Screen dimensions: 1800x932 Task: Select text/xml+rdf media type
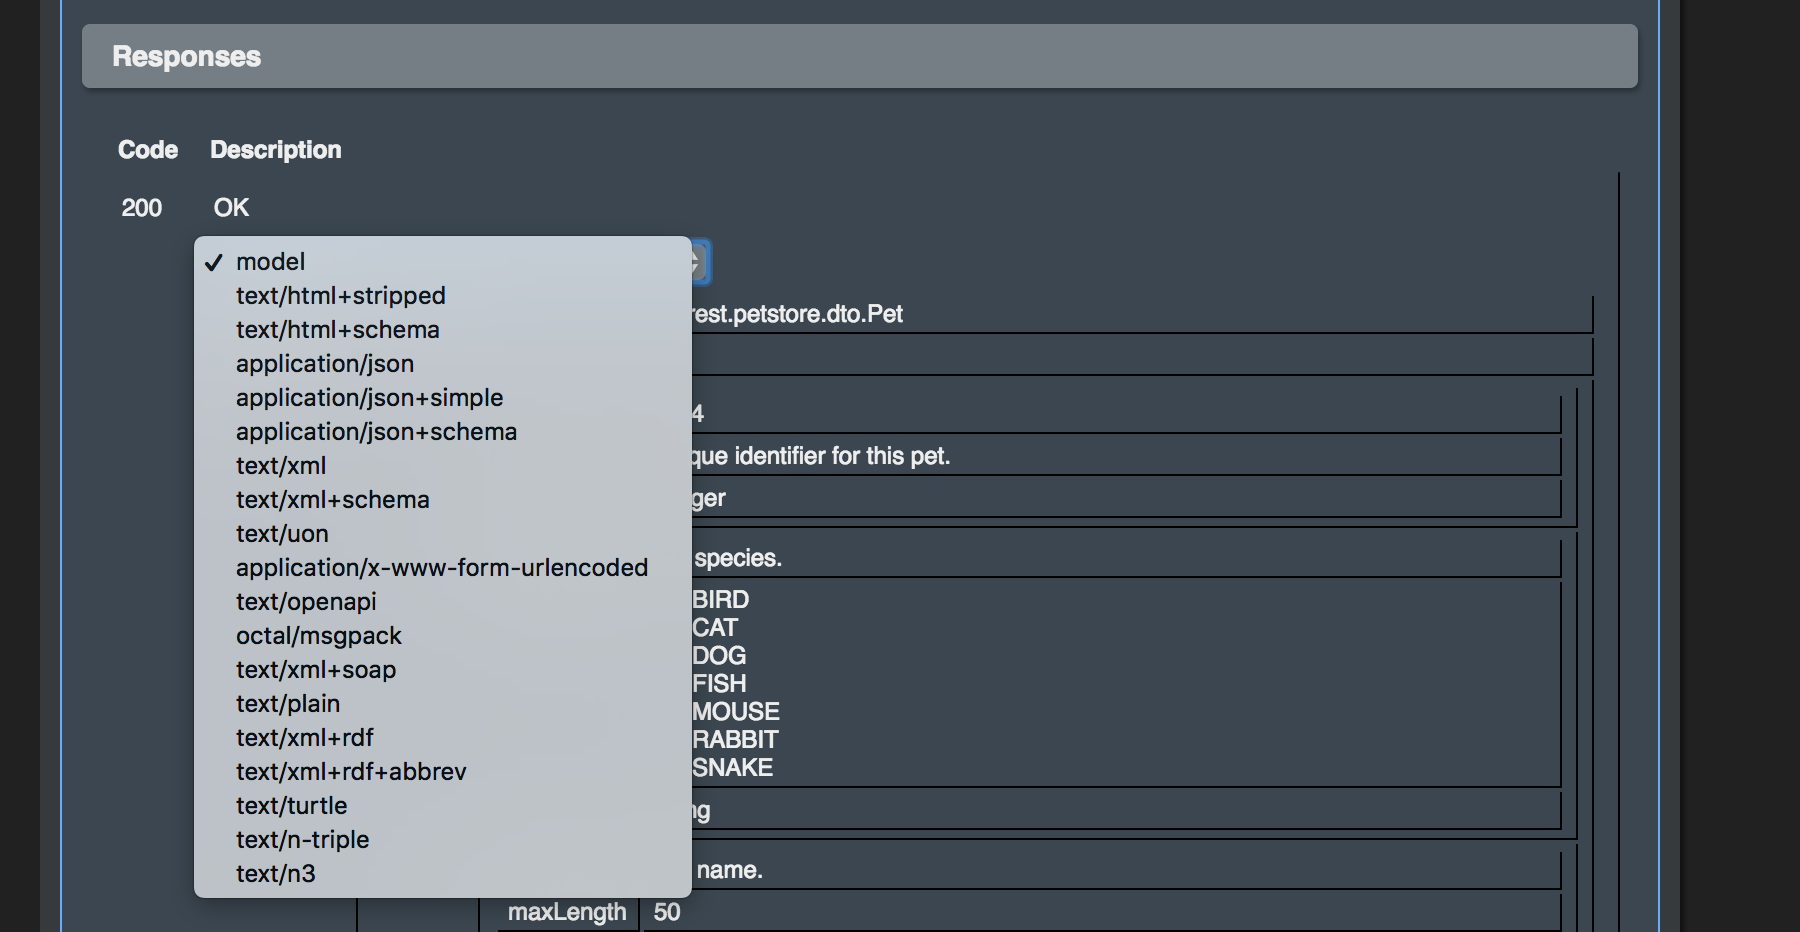pos(304,738)
